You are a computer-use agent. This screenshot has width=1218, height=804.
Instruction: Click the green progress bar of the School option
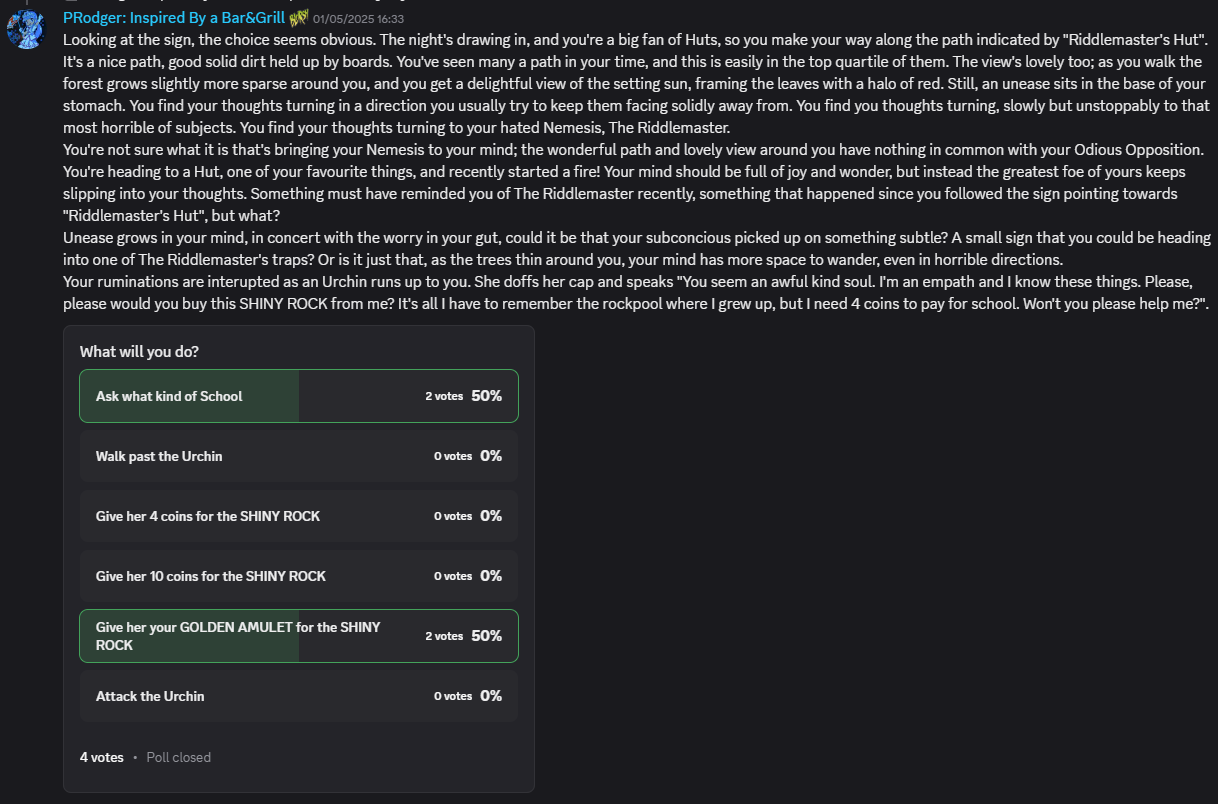[x=190, y=396]
